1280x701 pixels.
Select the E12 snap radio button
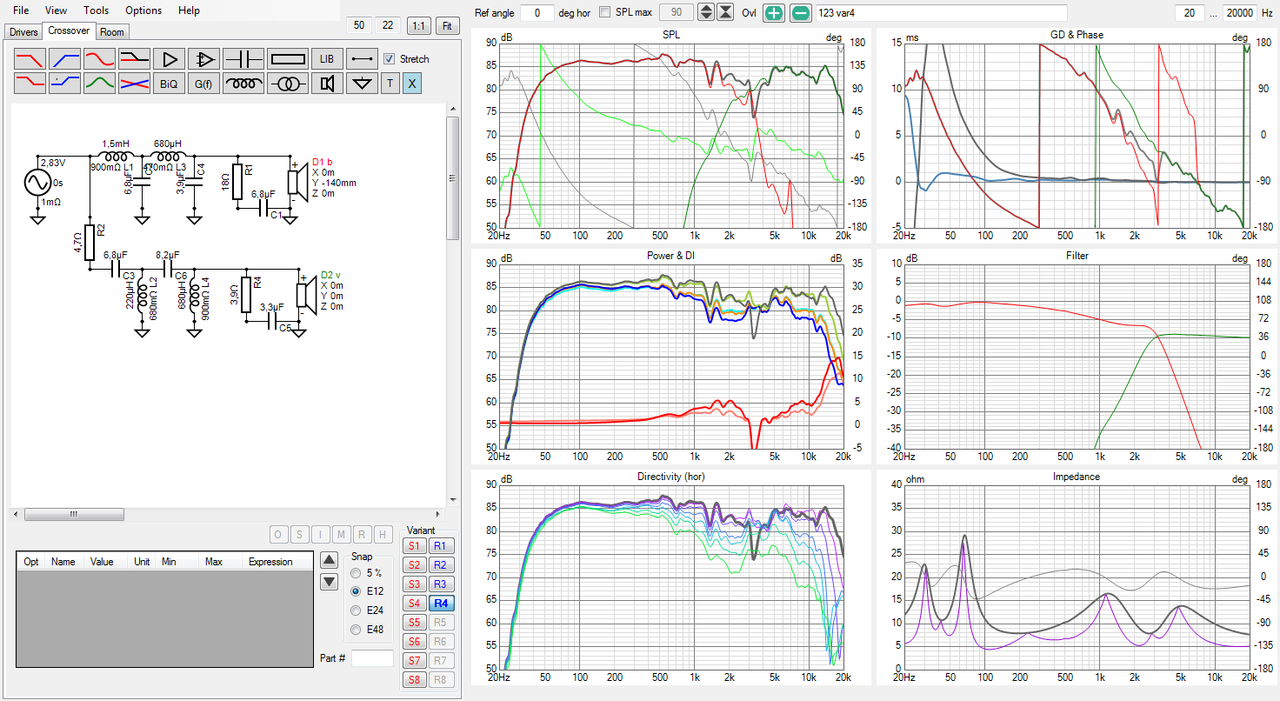(357, 592)
